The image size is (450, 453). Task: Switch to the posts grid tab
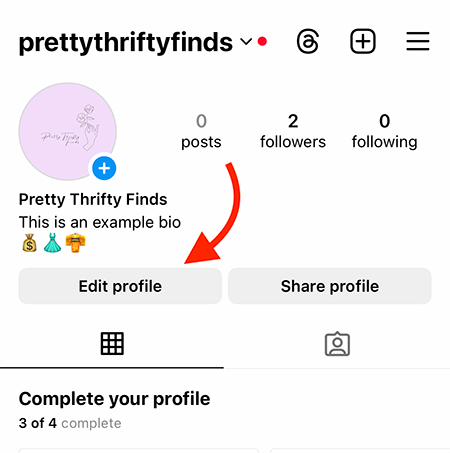[112, 343]
